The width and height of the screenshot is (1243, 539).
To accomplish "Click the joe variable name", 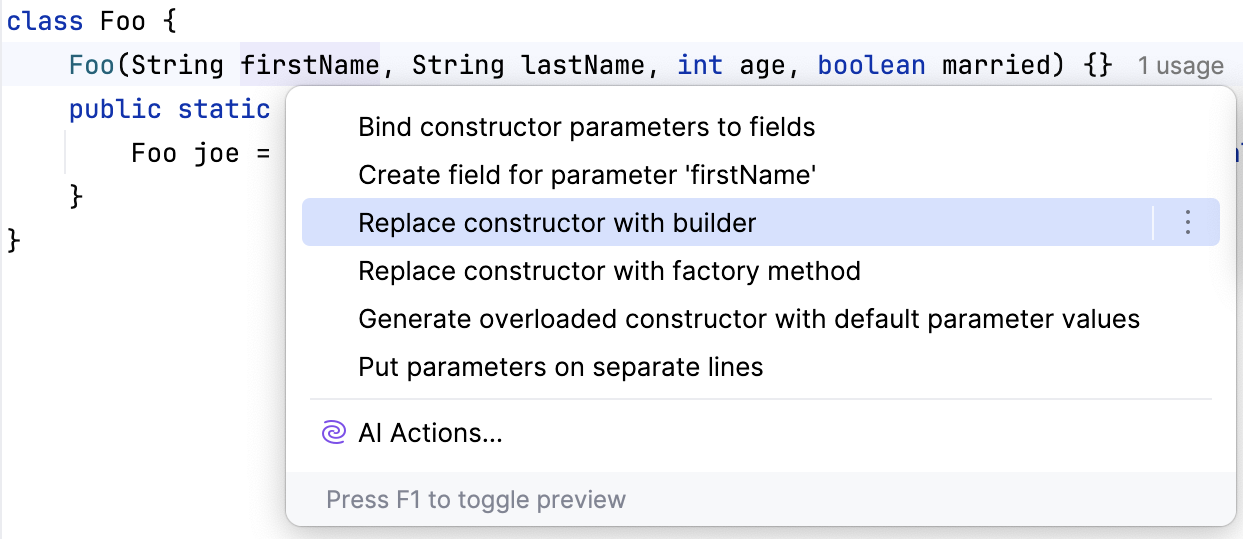I will (x=217, y=153).
